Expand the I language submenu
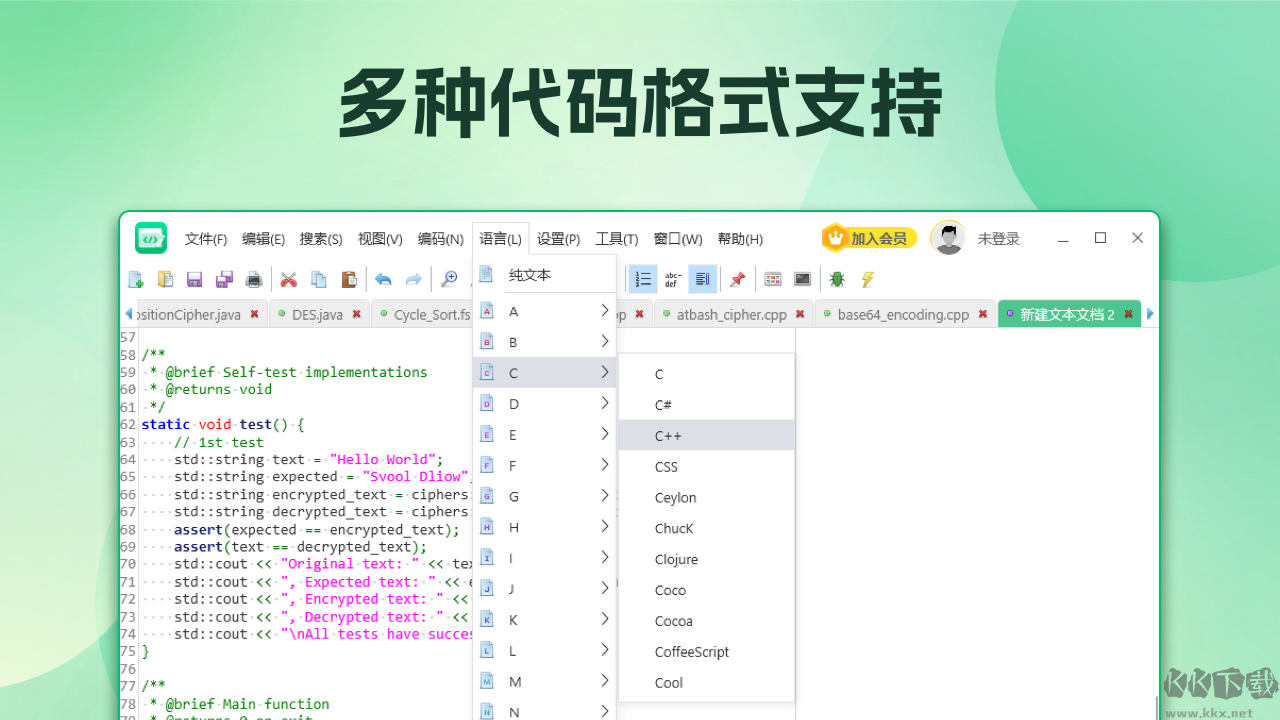Image resolution: width=1280 pixels, height=720 pixels. click(544, 558)
